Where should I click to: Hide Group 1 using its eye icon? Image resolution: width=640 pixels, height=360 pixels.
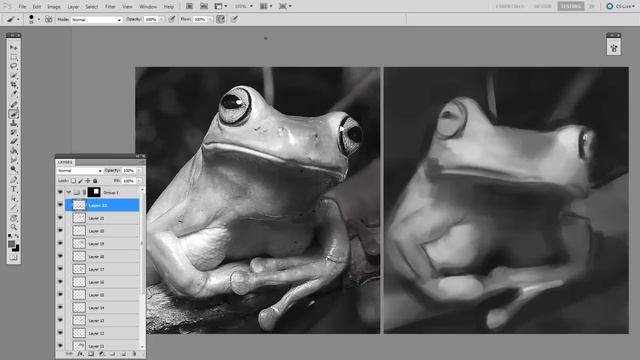pos(60,192)
